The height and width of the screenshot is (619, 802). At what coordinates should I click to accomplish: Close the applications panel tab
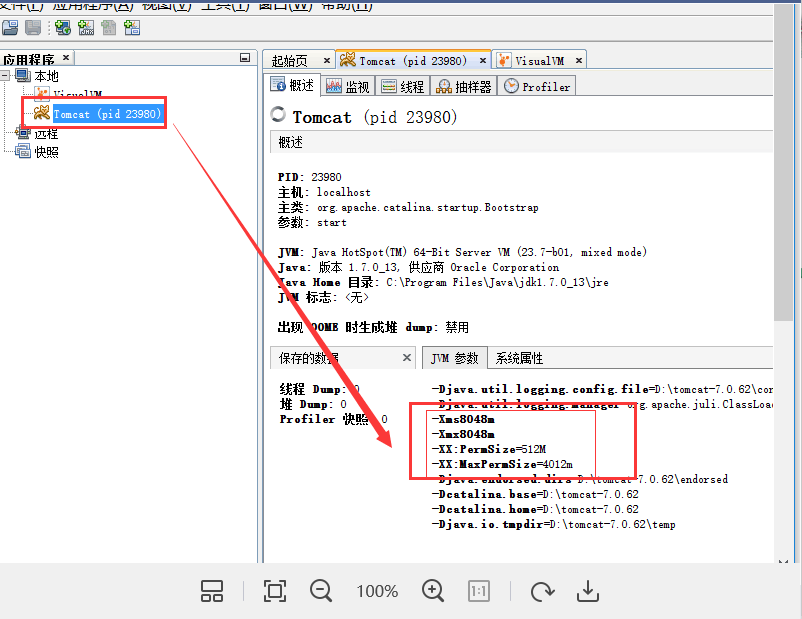coord(66,57)
